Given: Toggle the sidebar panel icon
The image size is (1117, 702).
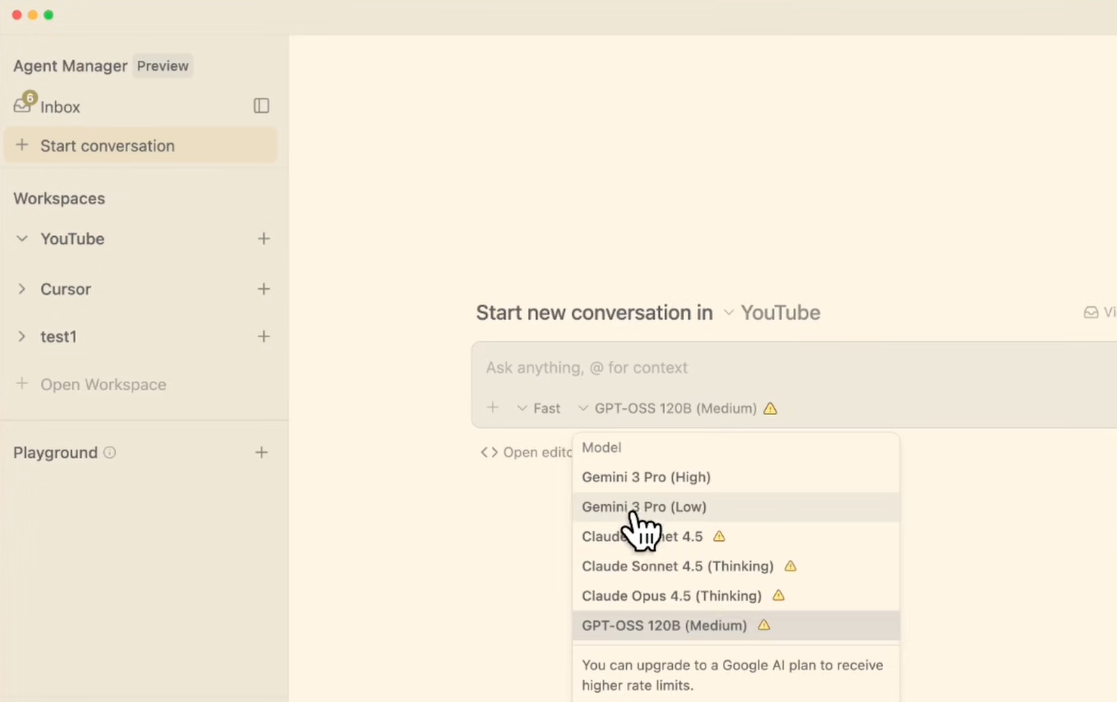Looking at the screenshot, I should tap(261, 106).
